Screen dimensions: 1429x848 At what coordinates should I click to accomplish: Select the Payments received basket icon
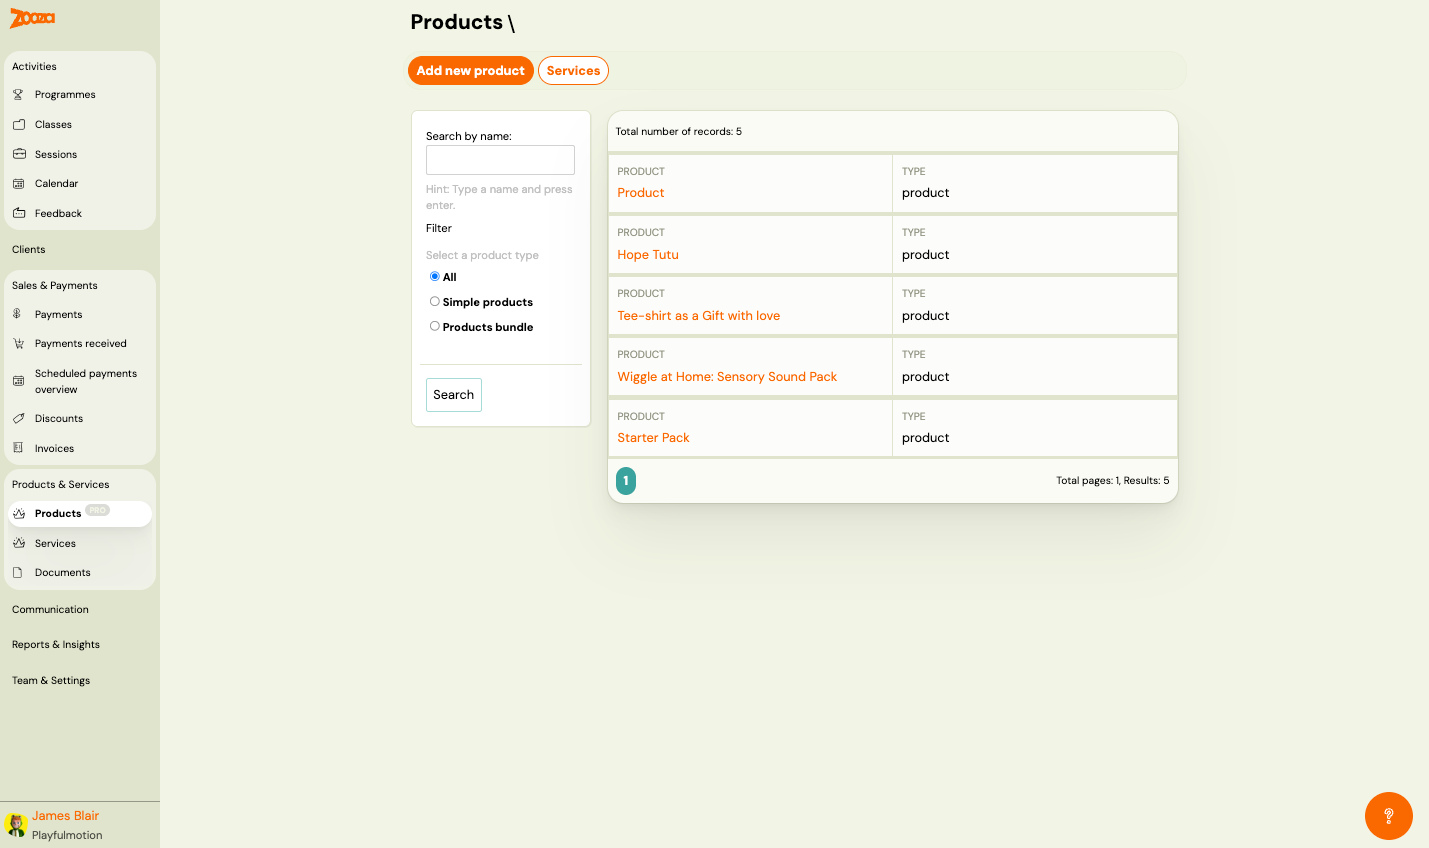pos(19,343)
